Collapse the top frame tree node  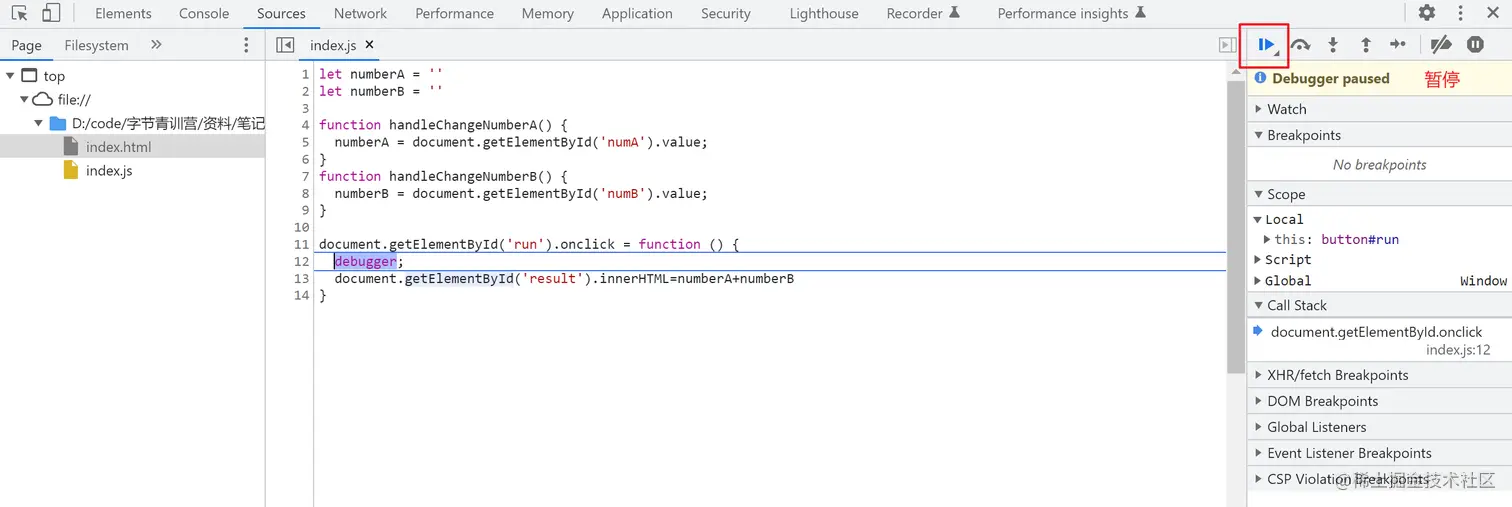click(10, 75)
